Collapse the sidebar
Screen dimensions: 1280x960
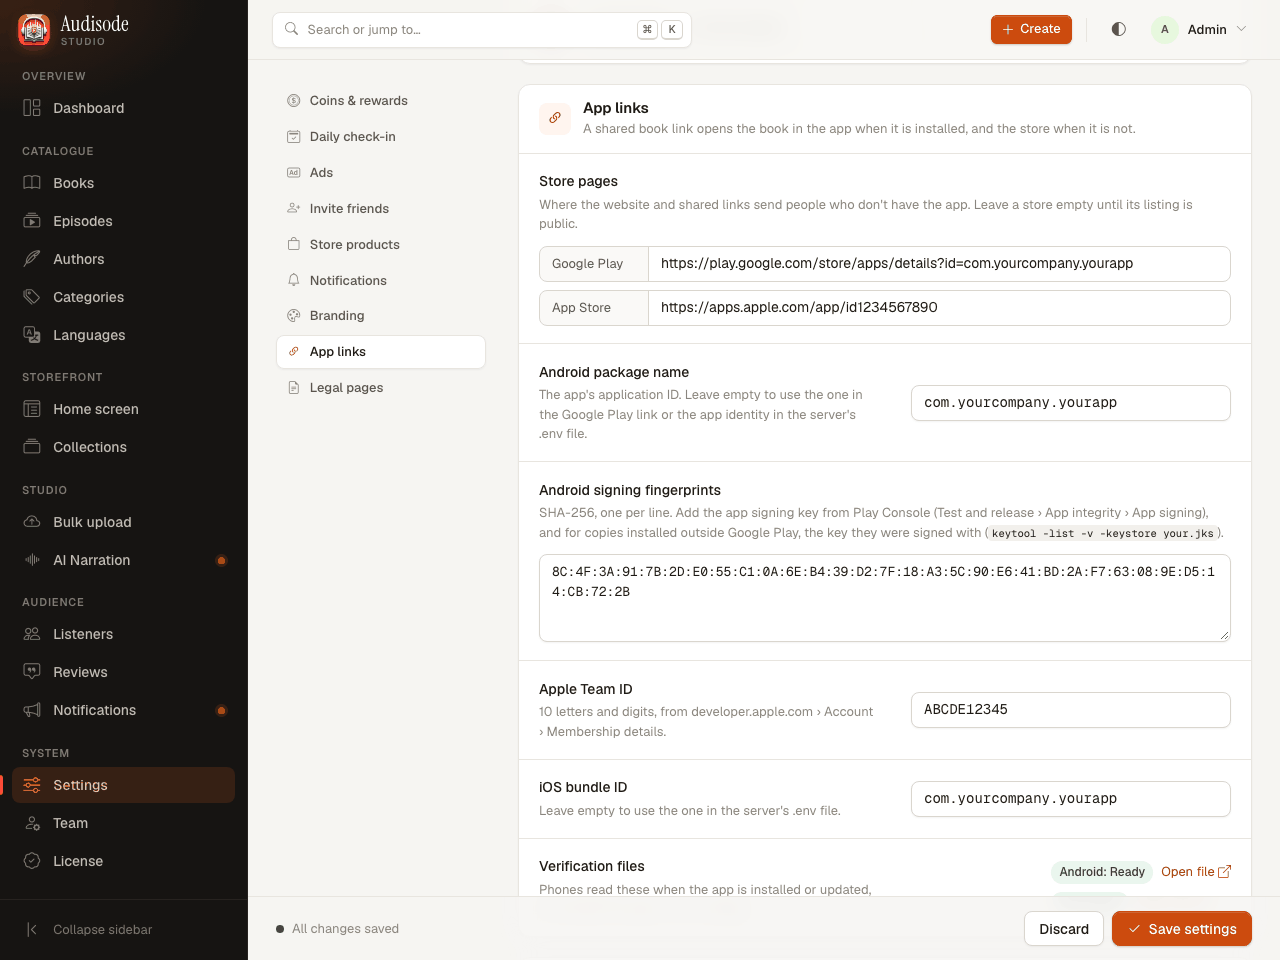124,930
